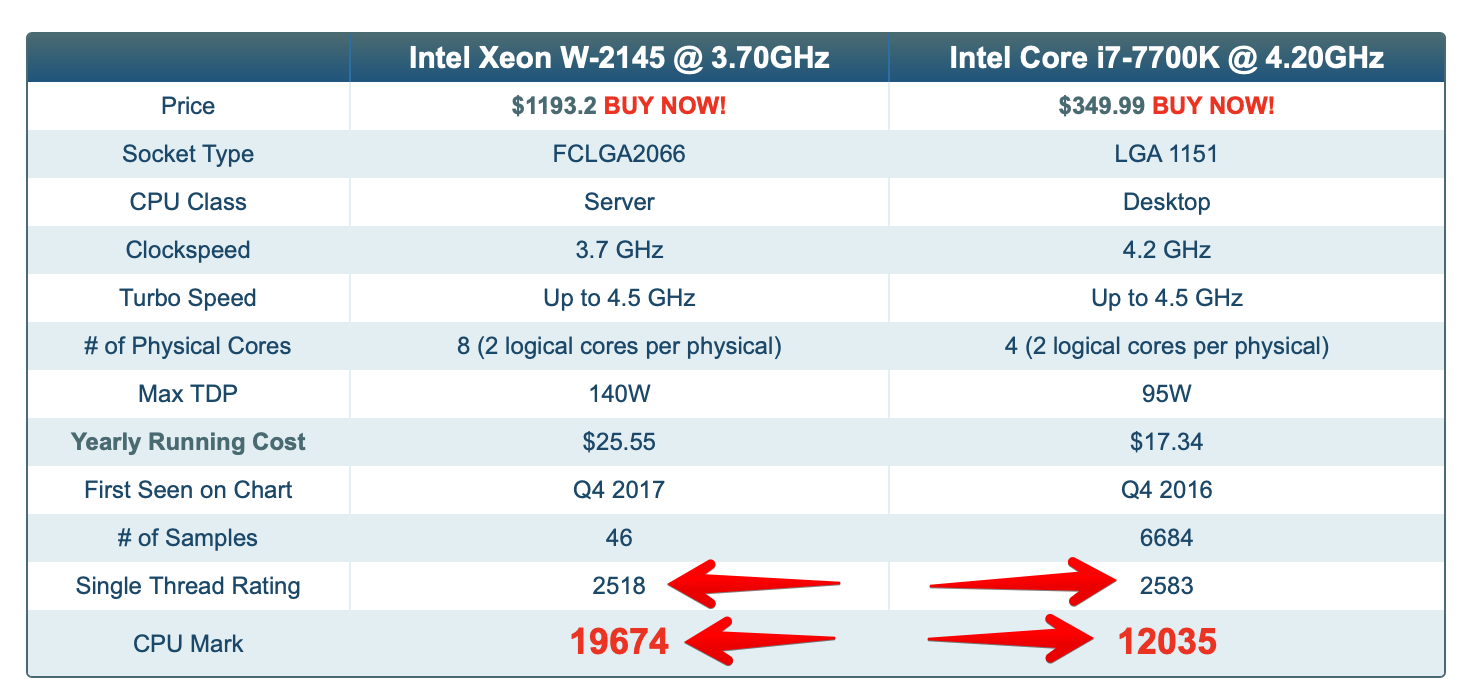The height and width of the screenshot is (698, 1468).
Task: Select the Intel Xeon W-2145 column header
Action: 619,58
